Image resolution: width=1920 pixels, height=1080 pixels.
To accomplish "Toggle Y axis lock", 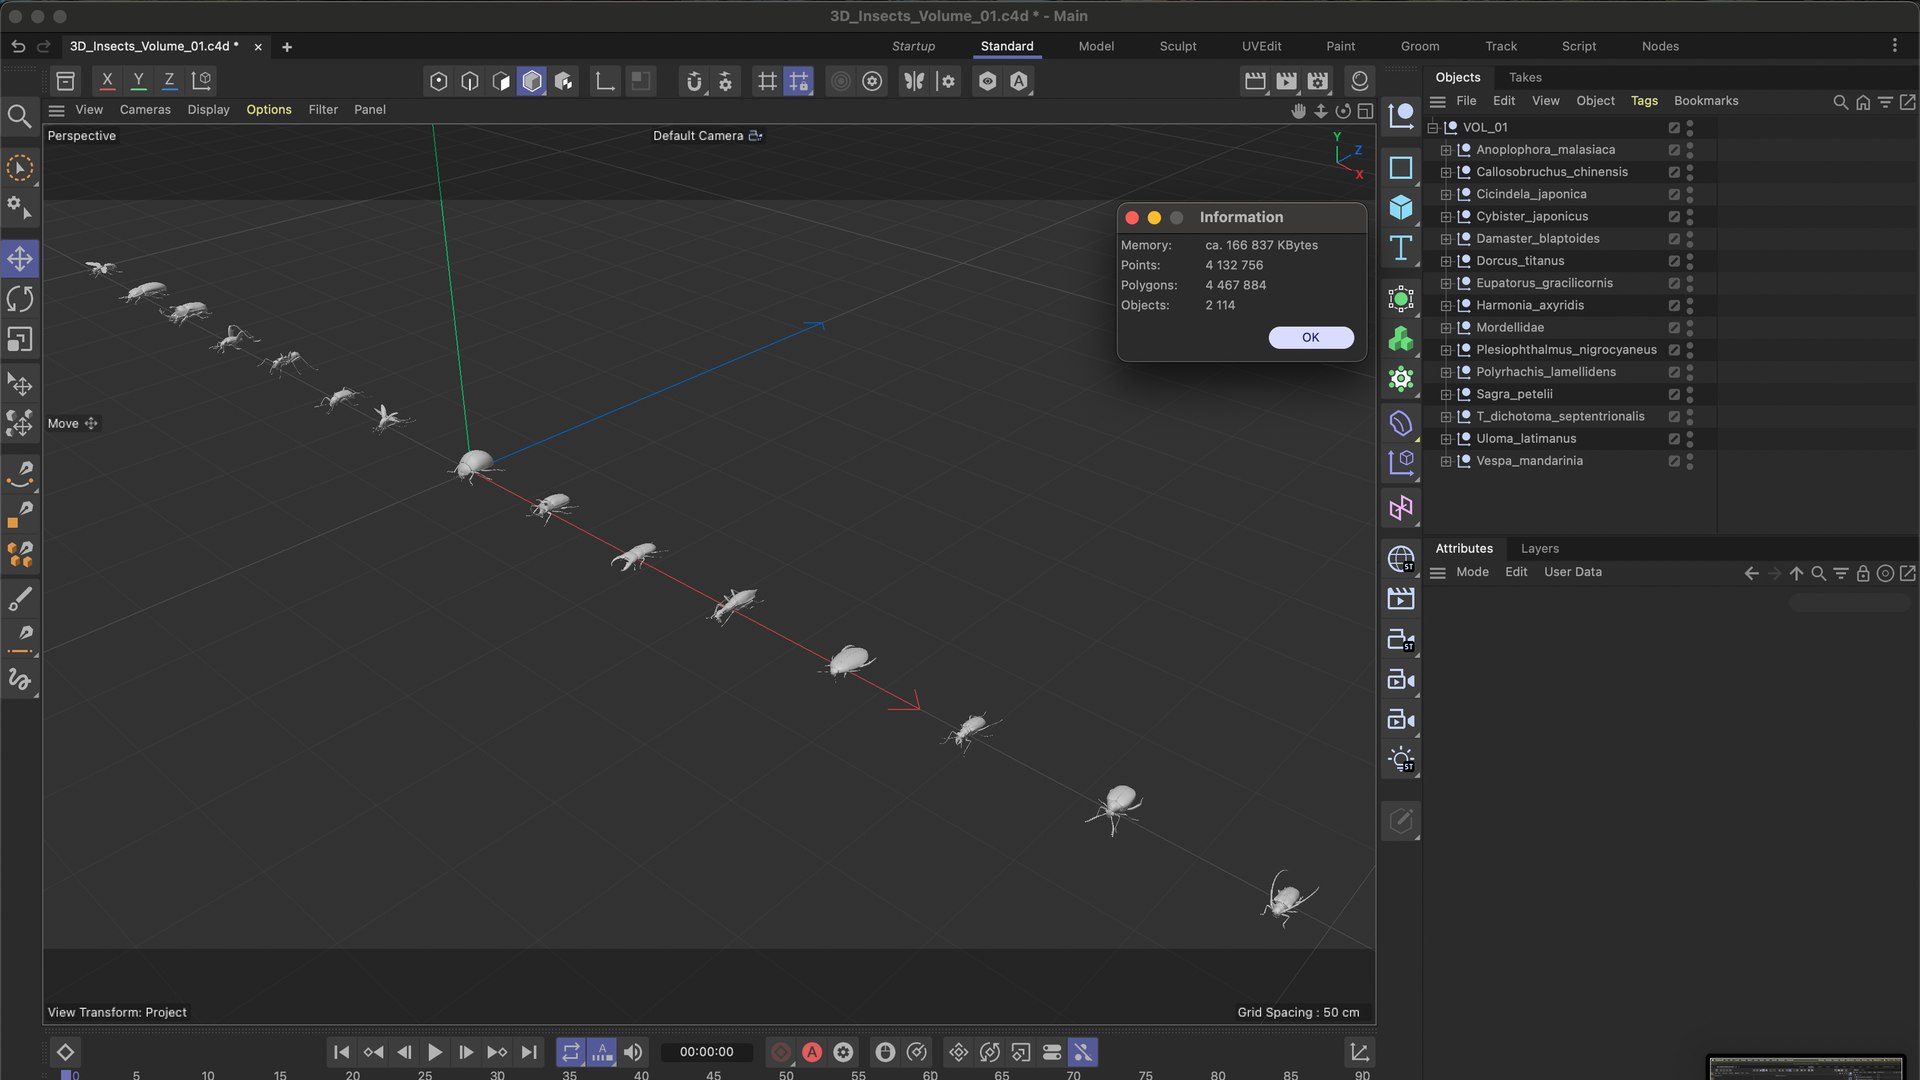I will click(x=138, y=81).
